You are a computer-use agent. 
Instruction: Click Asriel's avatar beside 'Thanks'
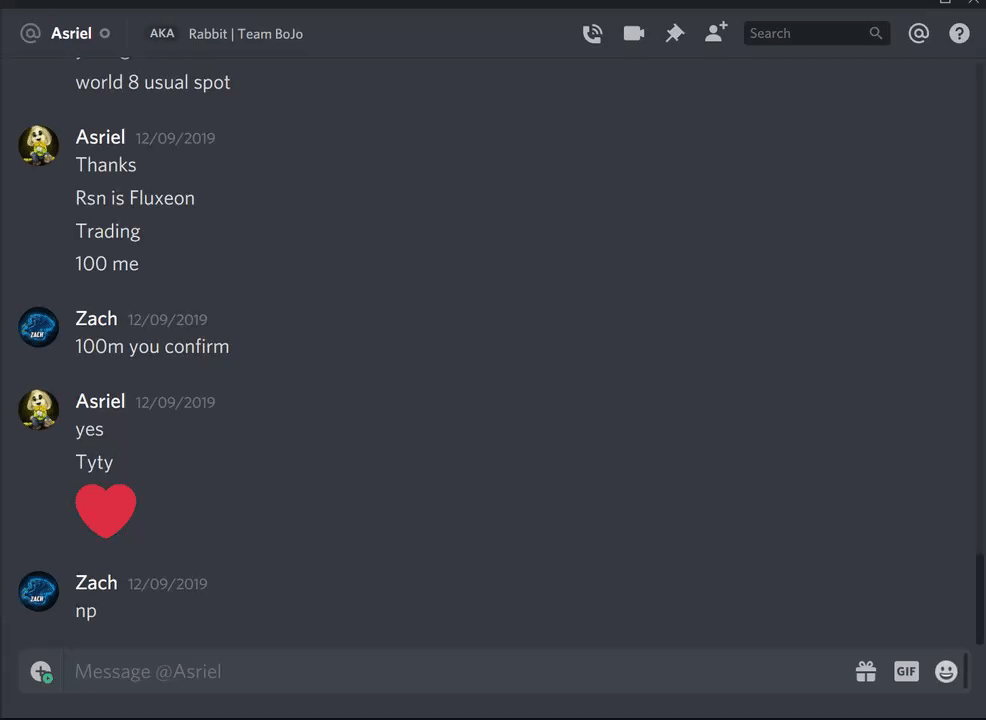click(38, 145)
